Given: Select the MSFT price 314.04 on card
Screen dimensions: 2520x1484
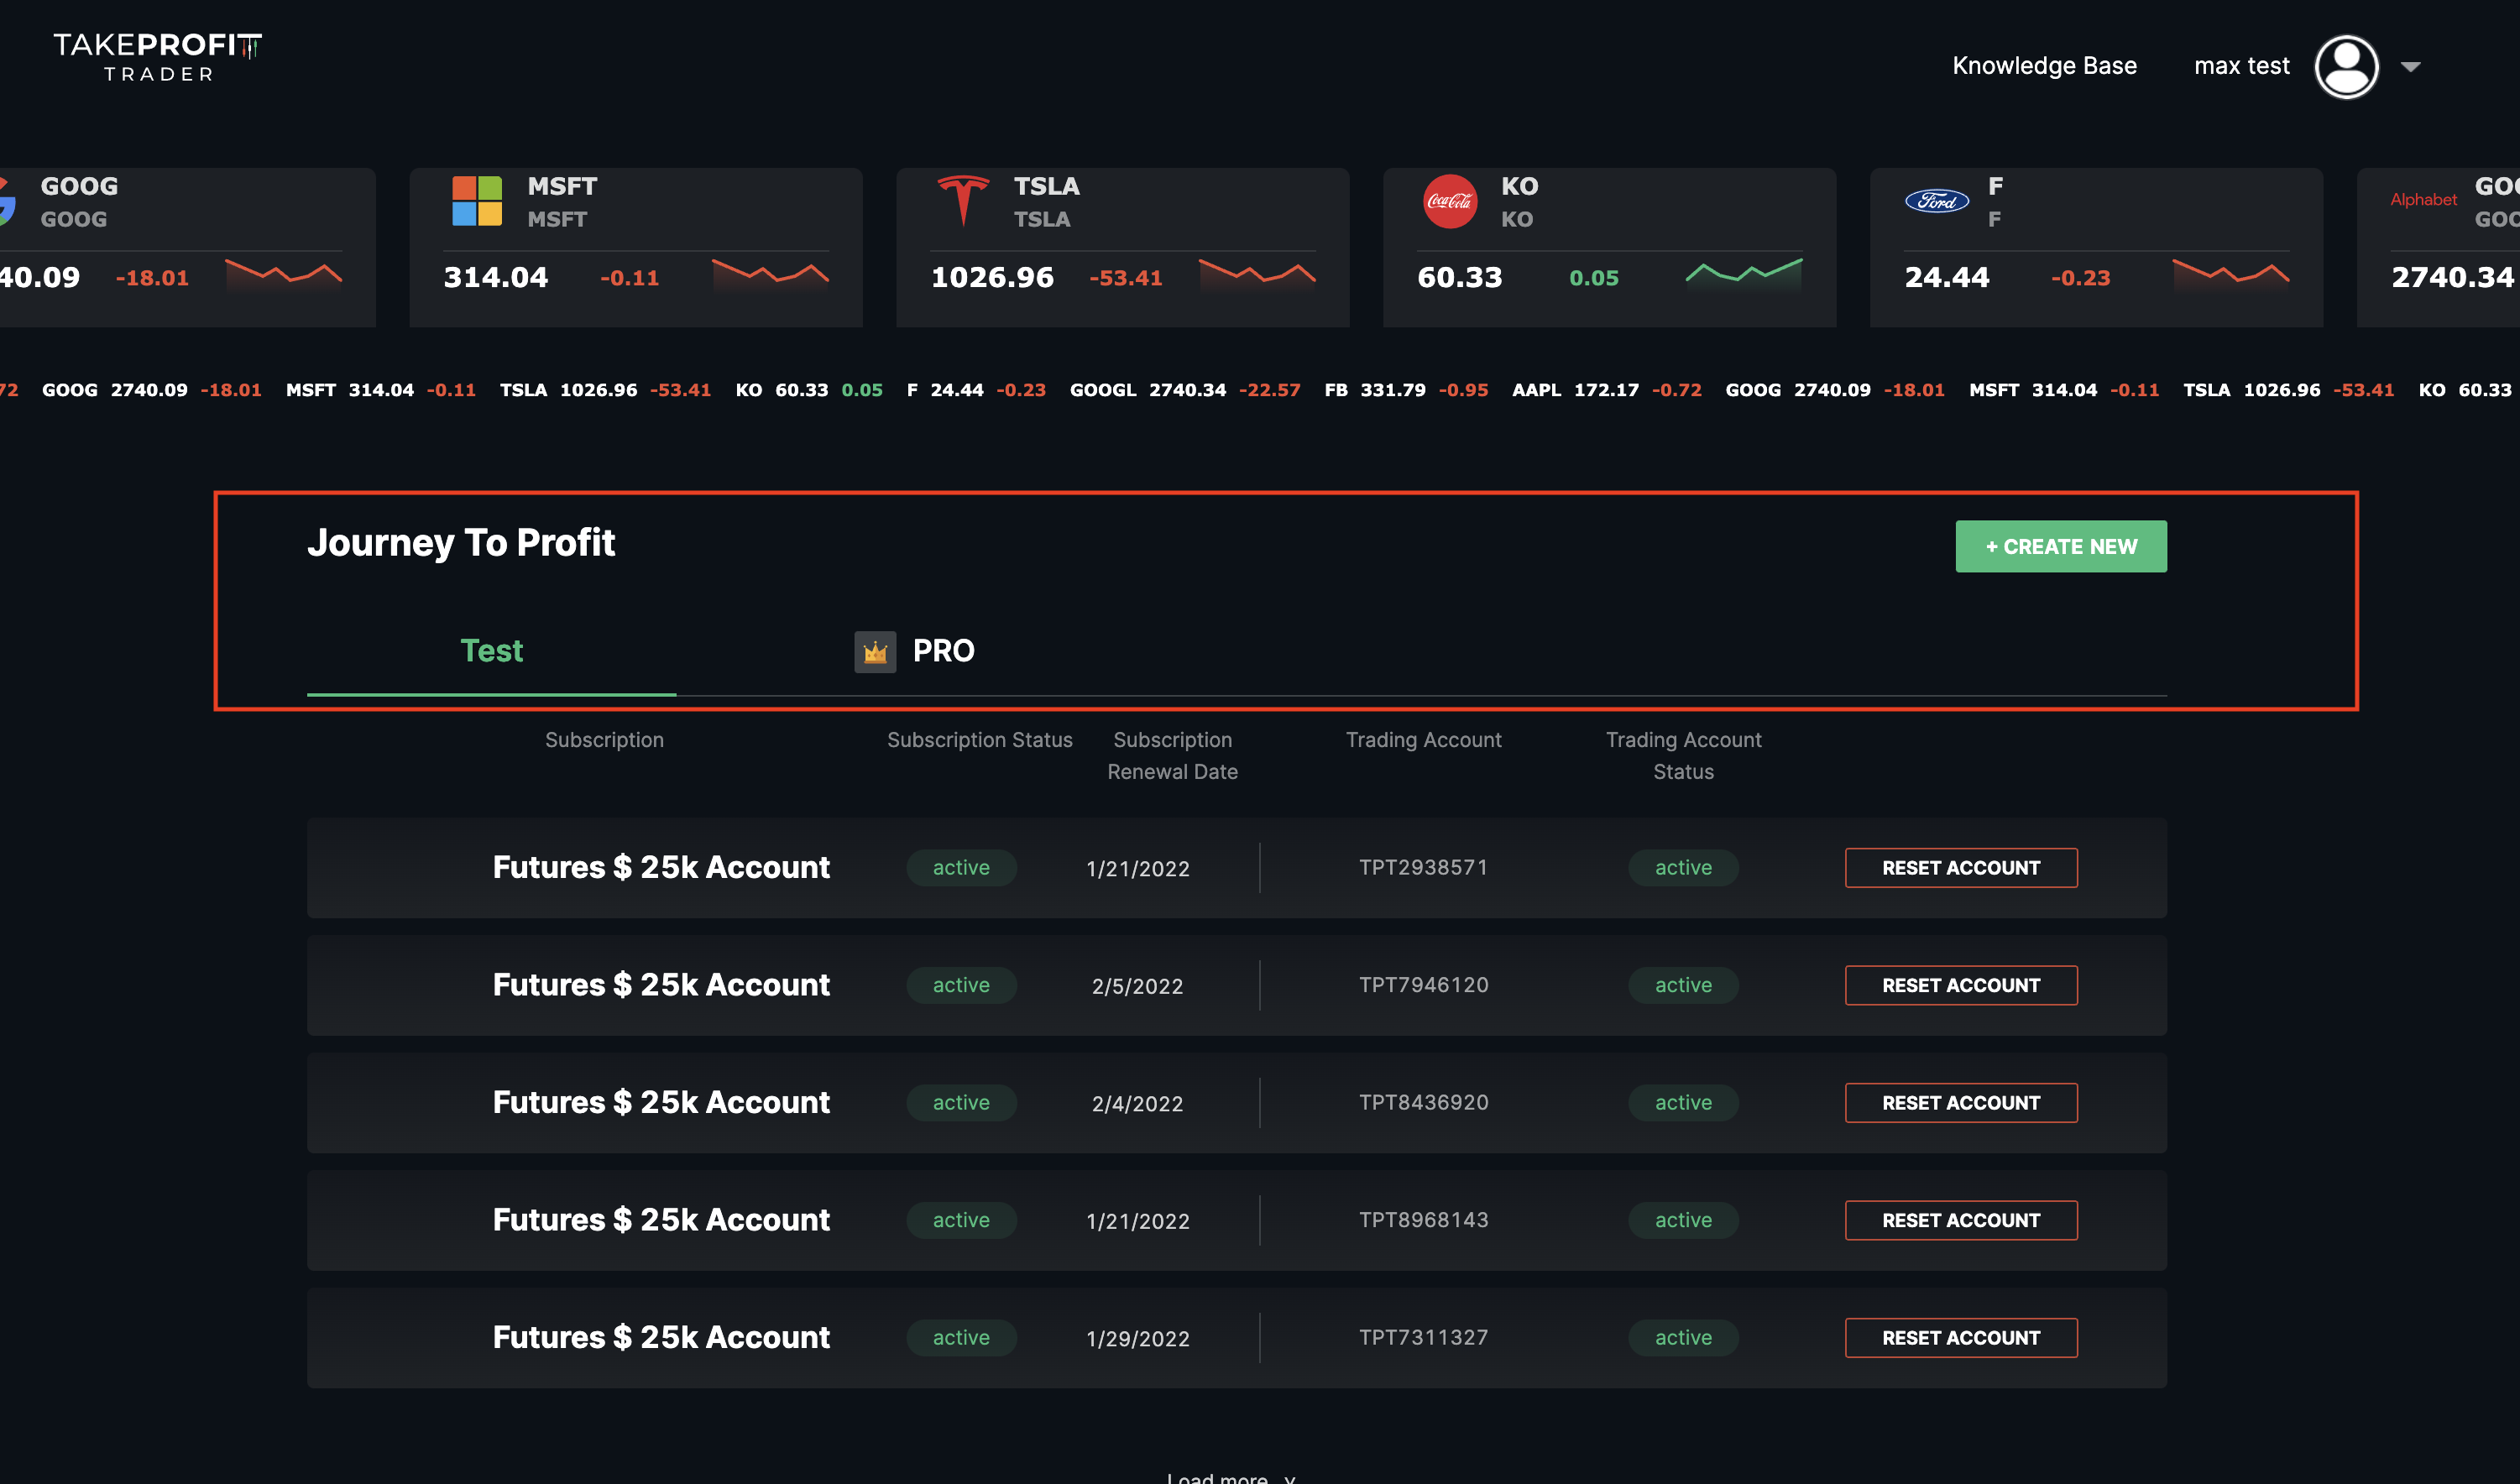Looking at the screenshot, I should [496, 277].
